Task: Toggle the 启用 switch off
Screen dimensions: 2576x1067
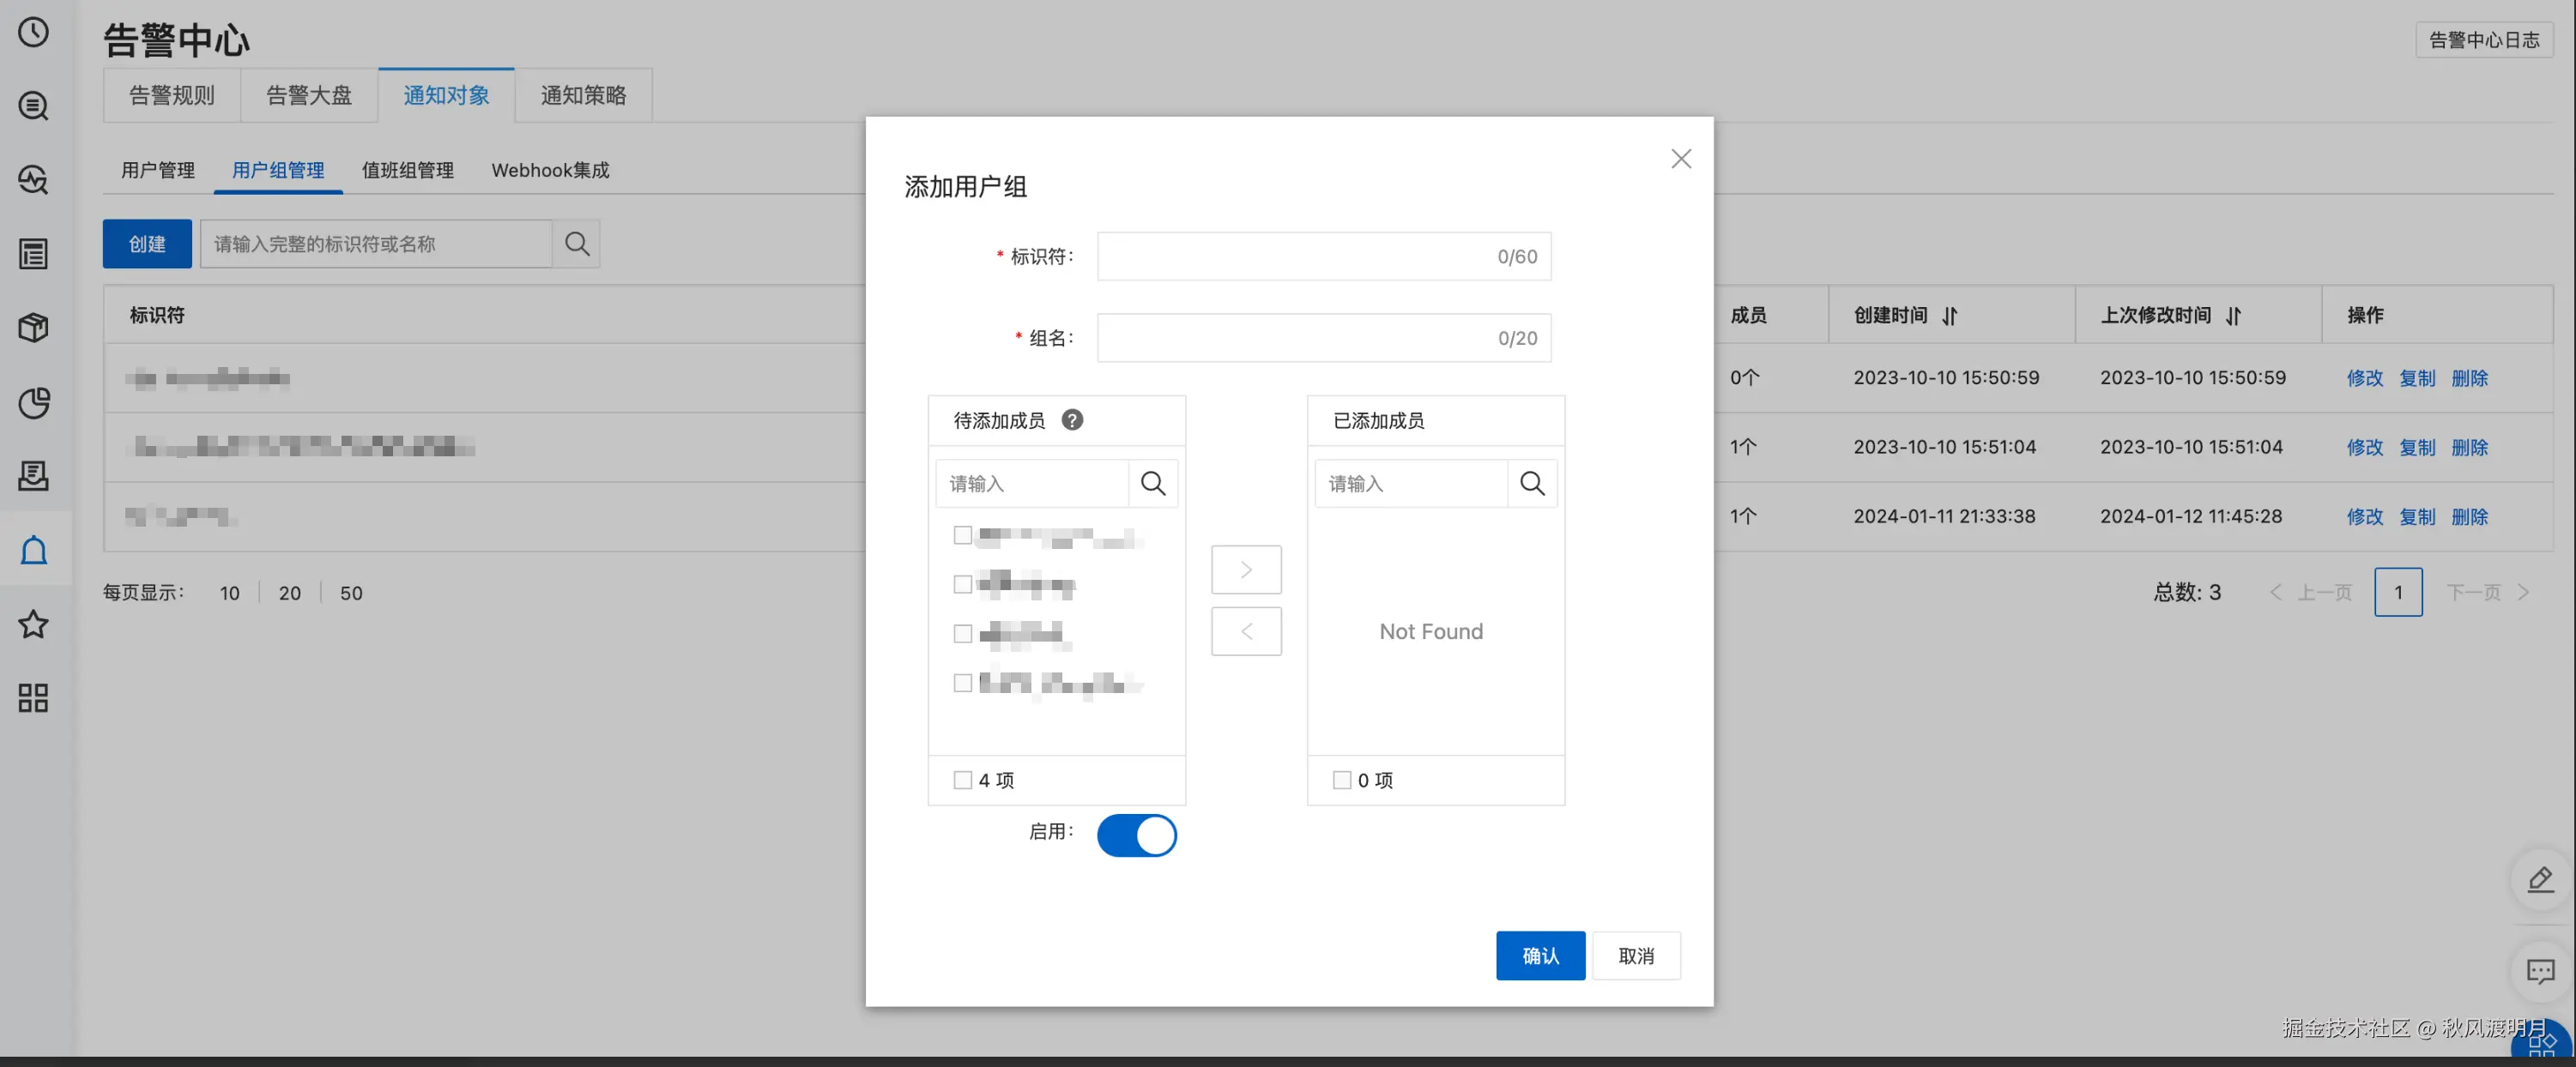Action: pyautogui.click(x=1136, y=835)
